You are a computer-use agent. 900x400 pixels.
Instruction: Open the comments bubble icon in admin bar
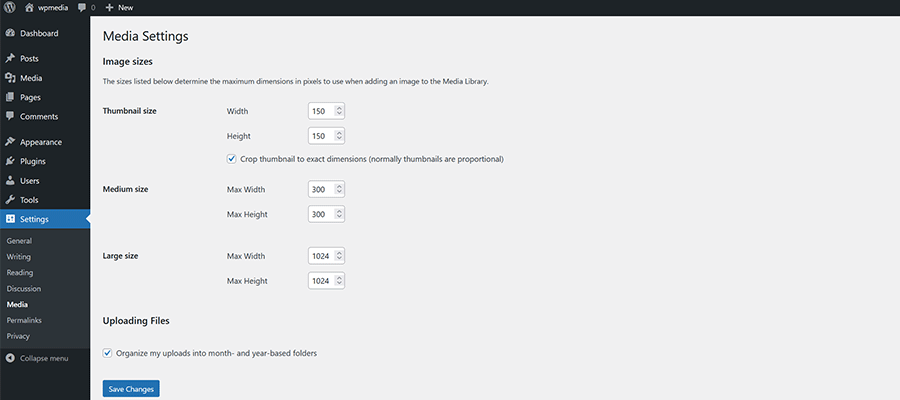(x=79, y=7)
